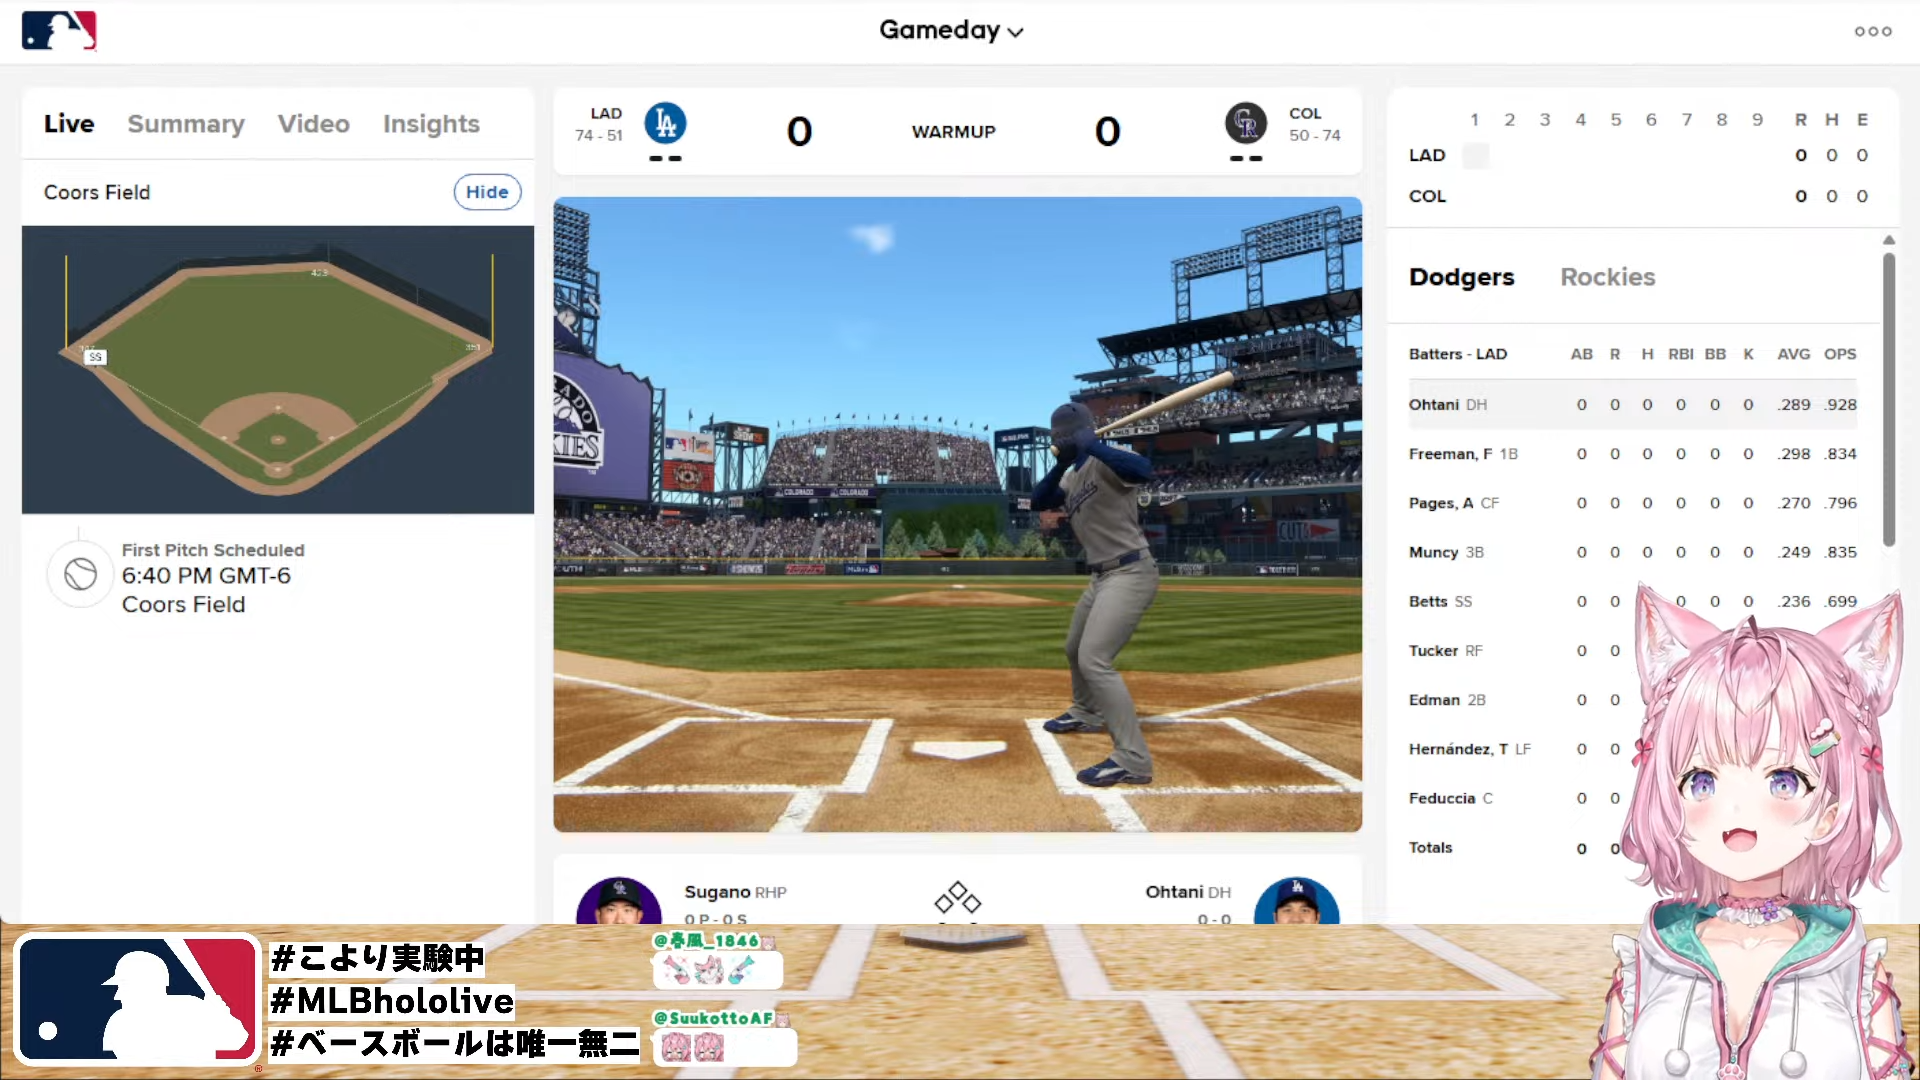Click Ohtani's .289 batting average
This screenshot has width=1920, height=1080.
1794,405
